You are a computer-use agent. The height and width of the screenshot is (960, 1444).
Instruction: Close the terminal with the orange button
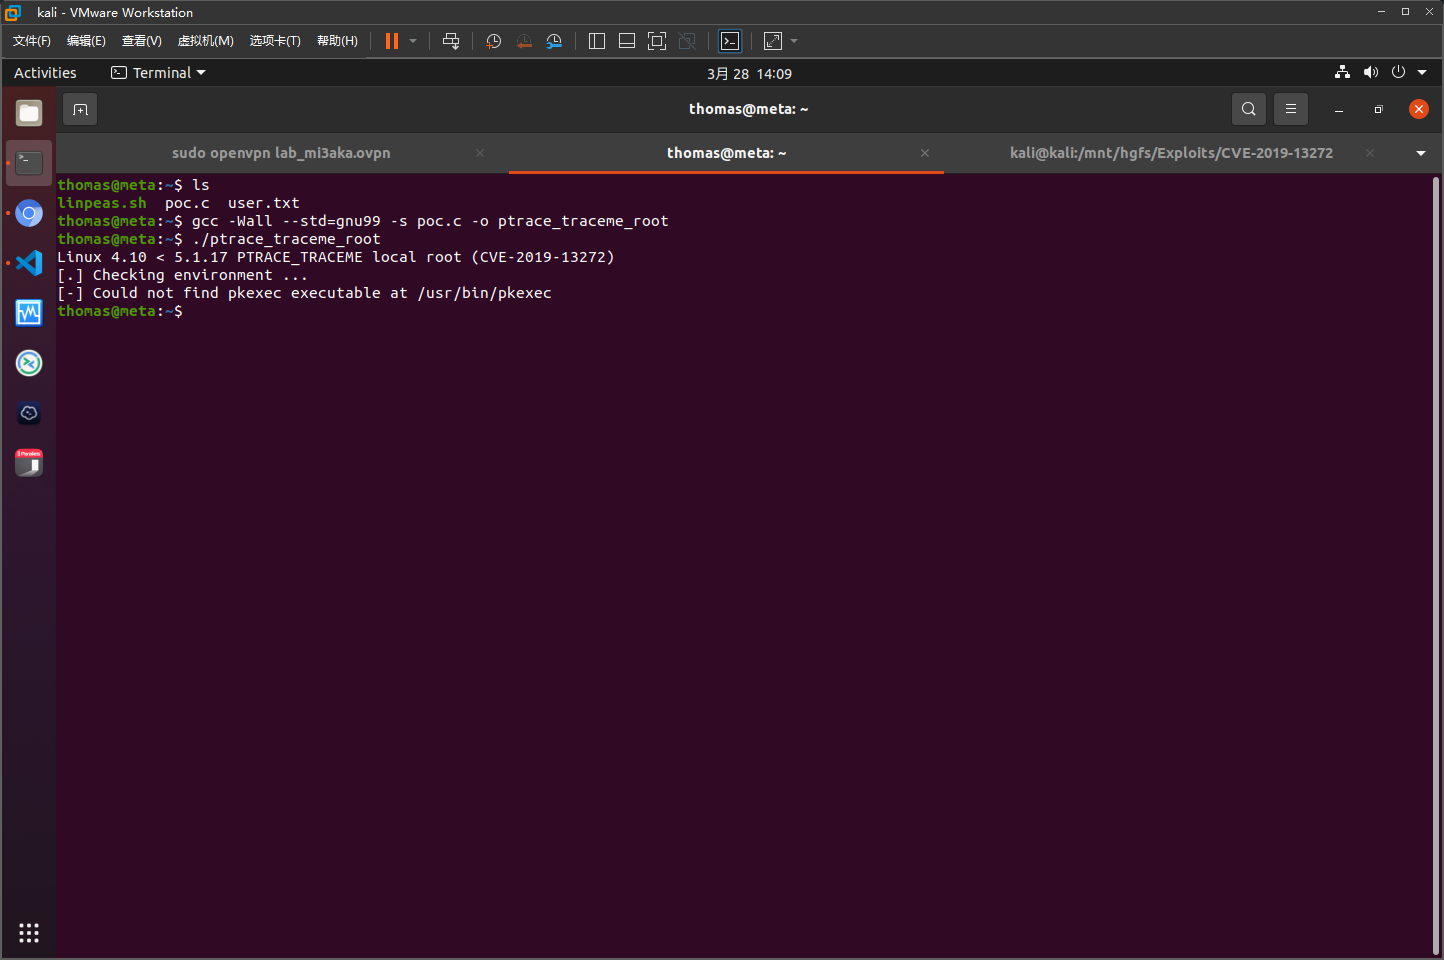(1419, 109)
